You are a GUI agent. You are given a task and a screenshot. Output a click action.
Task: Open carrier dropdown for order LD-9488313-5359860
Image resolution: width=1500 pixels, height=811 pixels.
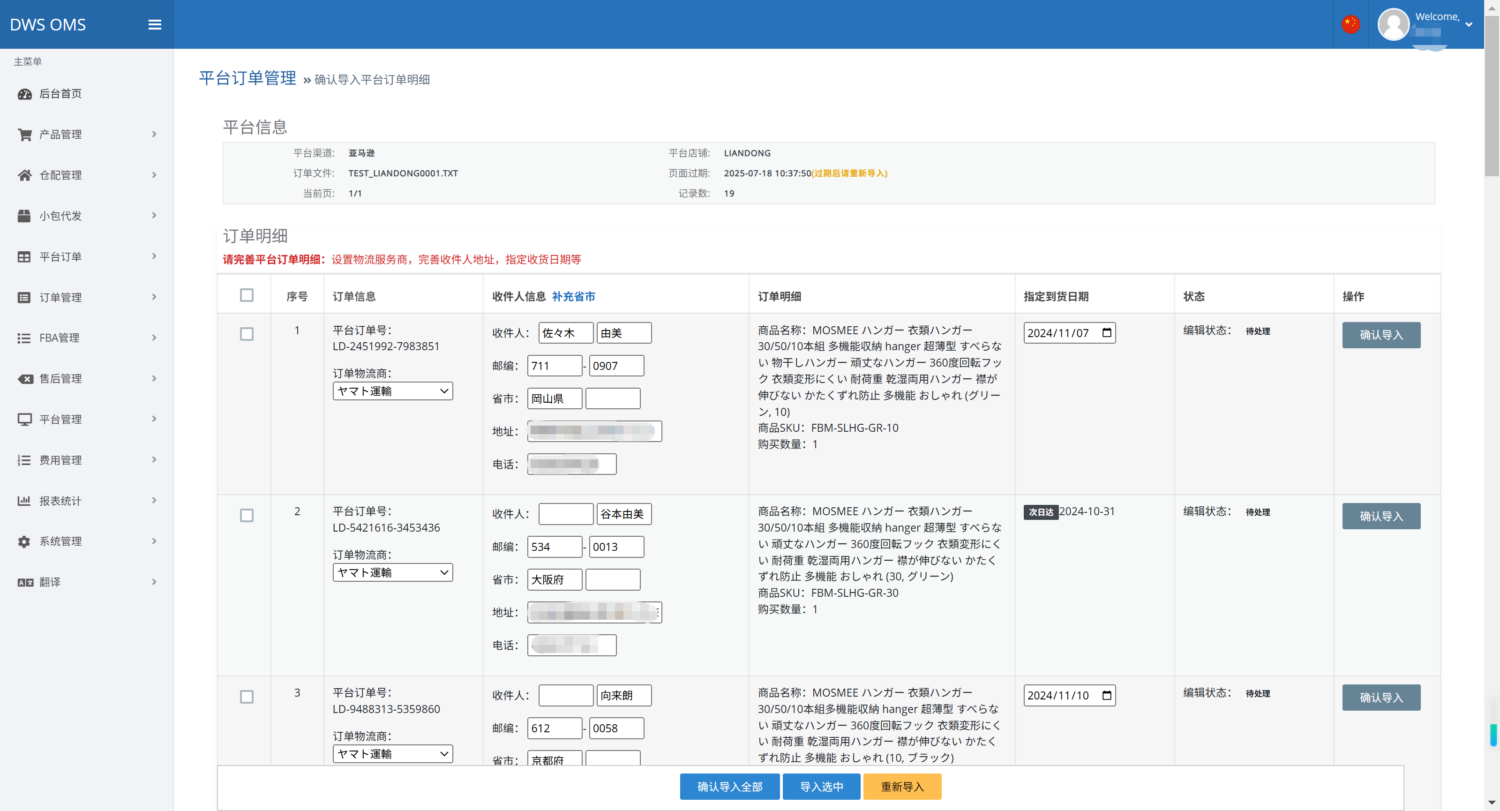tap(393, 754)
